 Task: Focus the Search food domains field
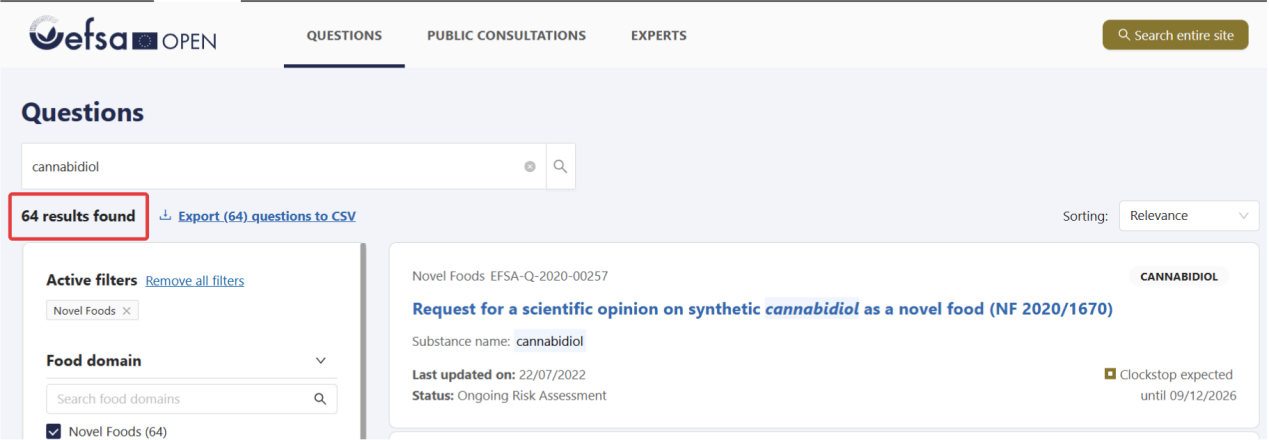coord(180,399)
